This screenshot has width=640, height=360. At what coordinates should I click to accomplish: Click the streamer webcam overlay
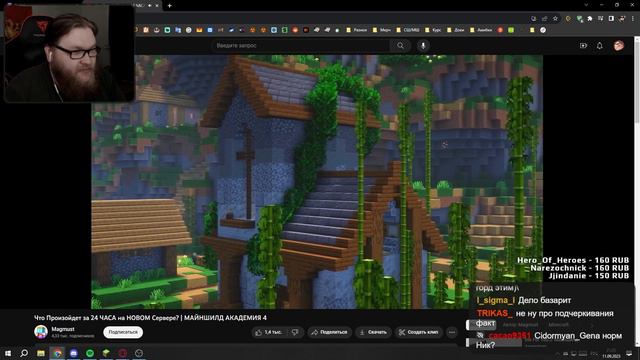click(x=69, y=53)
